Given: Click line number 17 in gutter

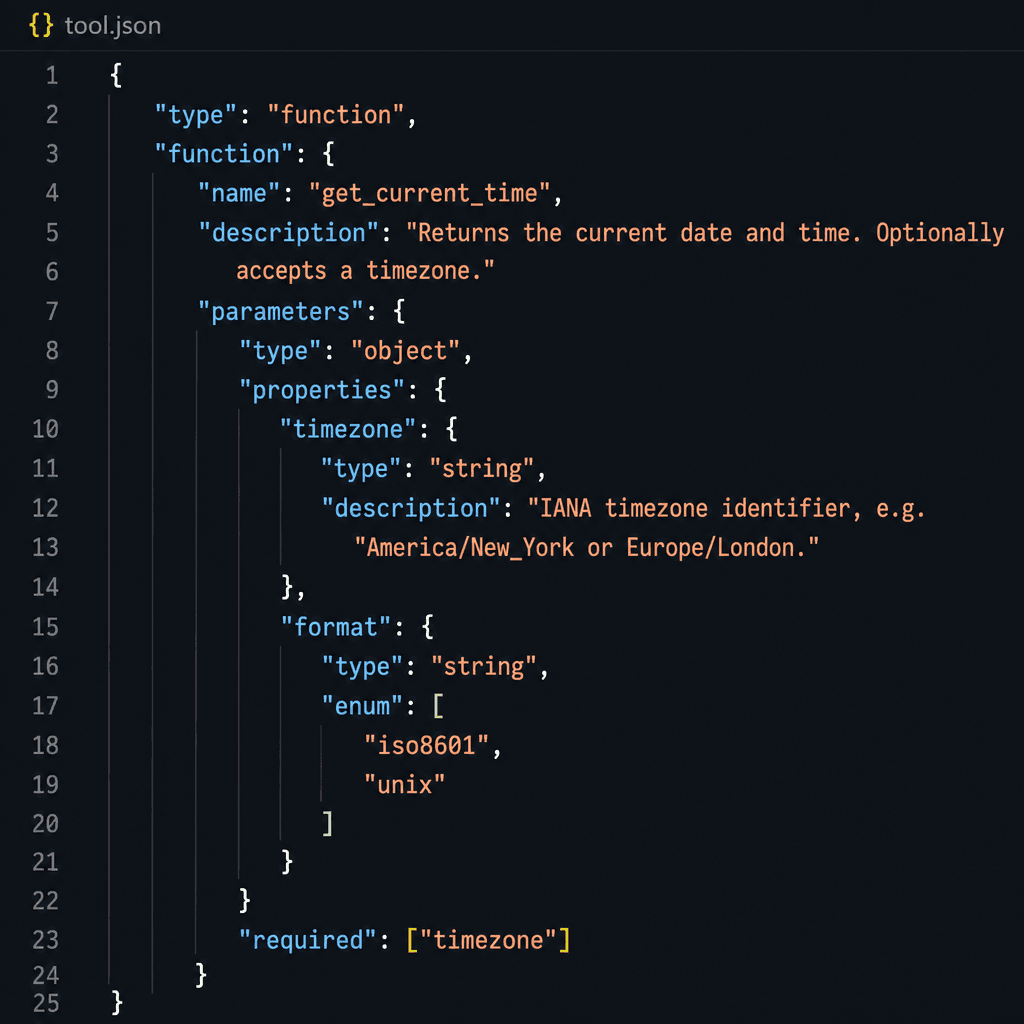Looking at the screenshot, I should click(x=46, y=706).
